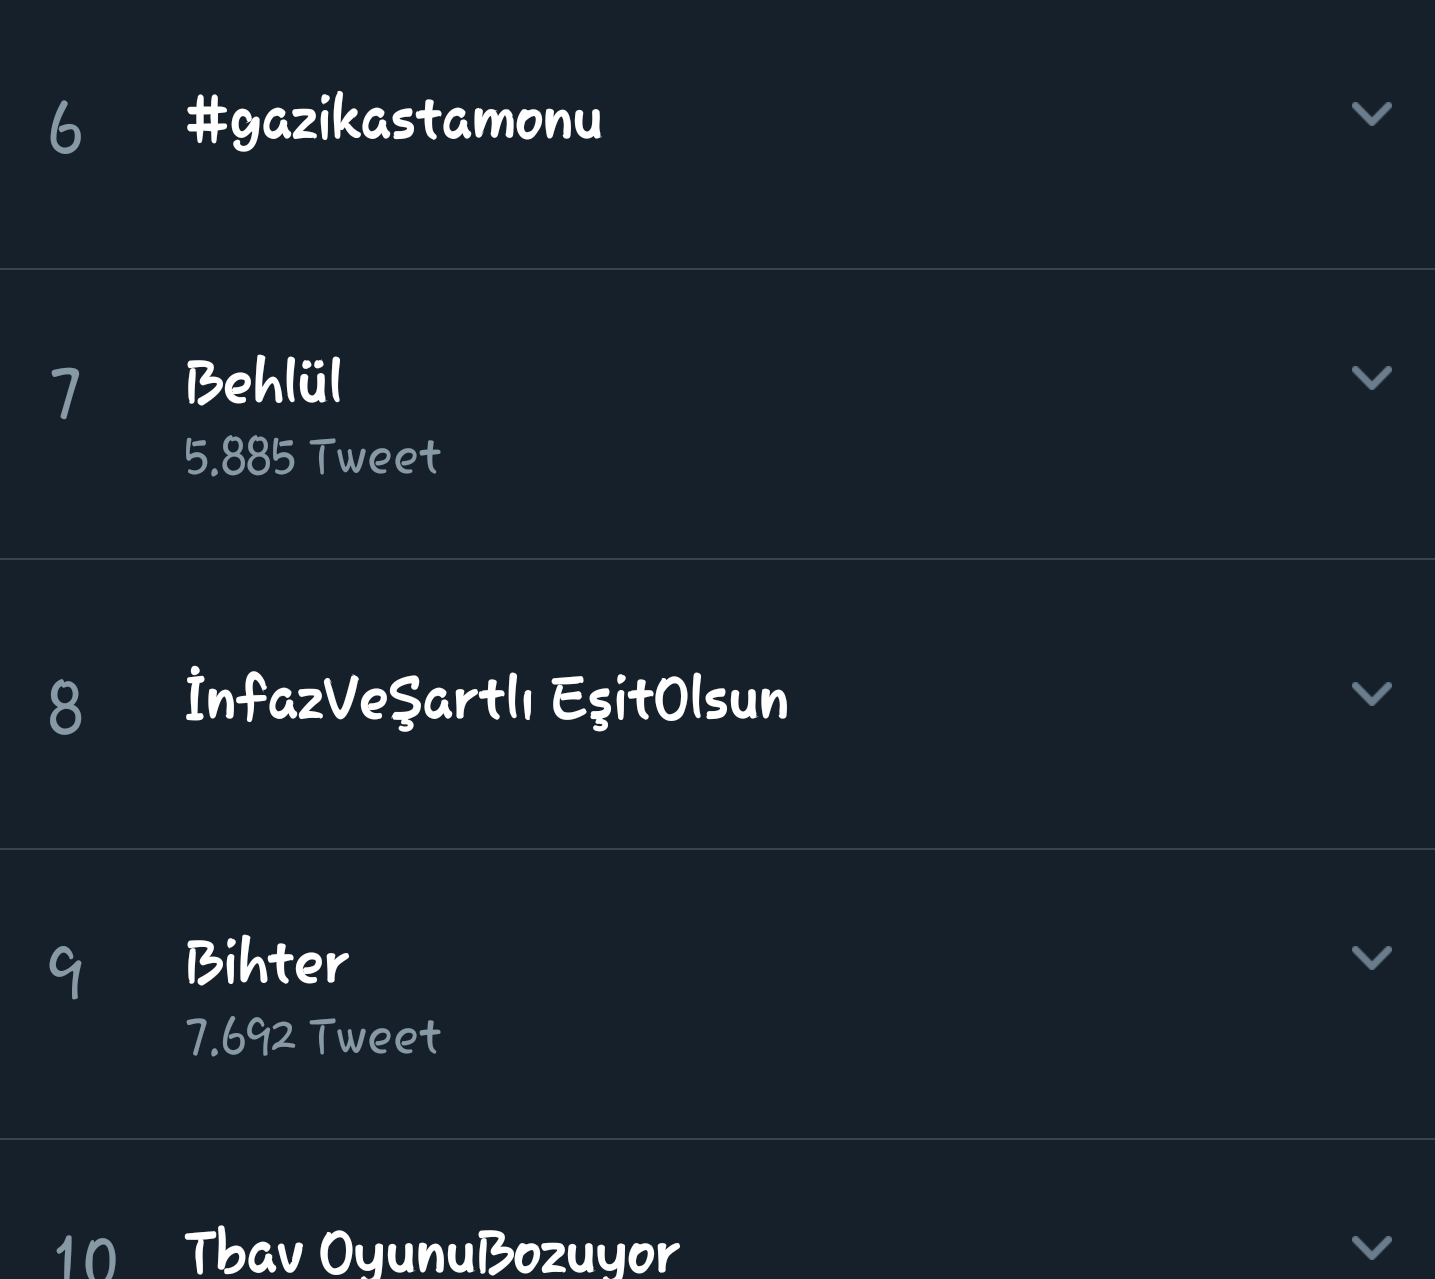Viewport: 1435px width, 1279px height.
Task: Open the Behlül trending topic
Action: click(263, 382)
